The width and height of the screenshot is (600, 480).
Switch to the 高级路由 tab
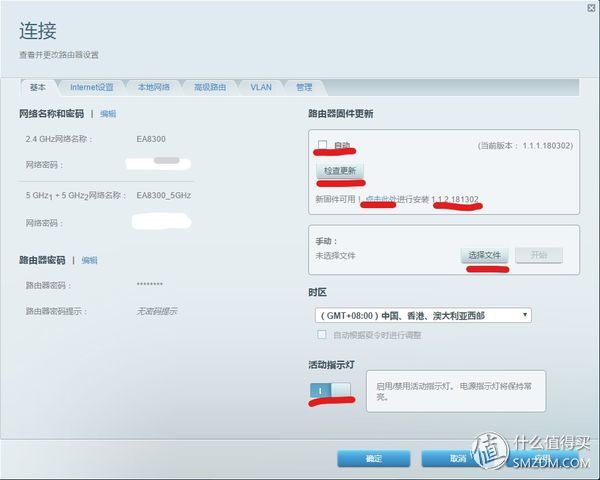click(x=210, y=87)
